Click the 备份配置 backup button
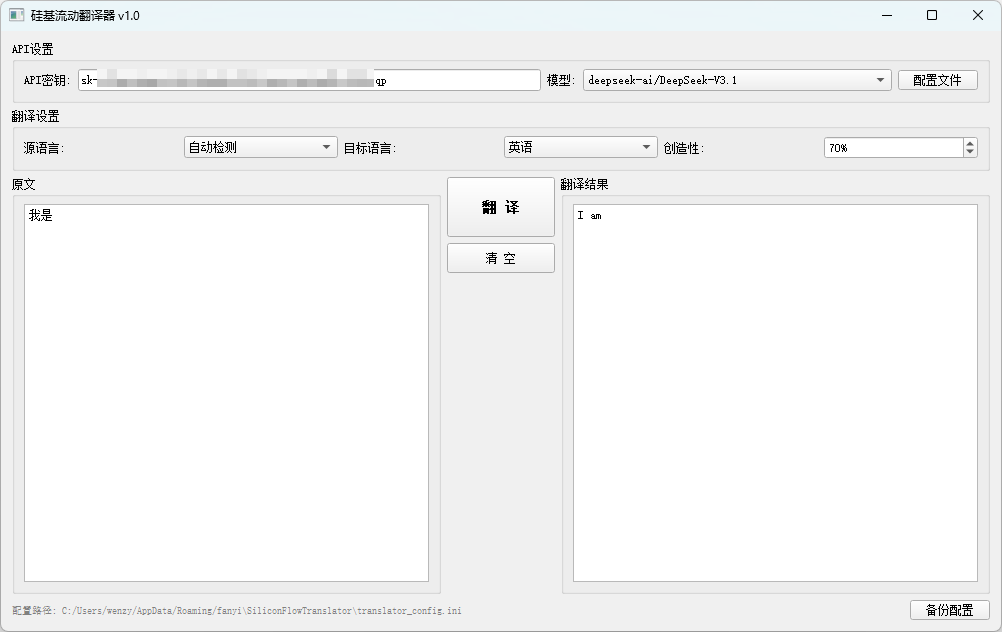 [949, 610]
